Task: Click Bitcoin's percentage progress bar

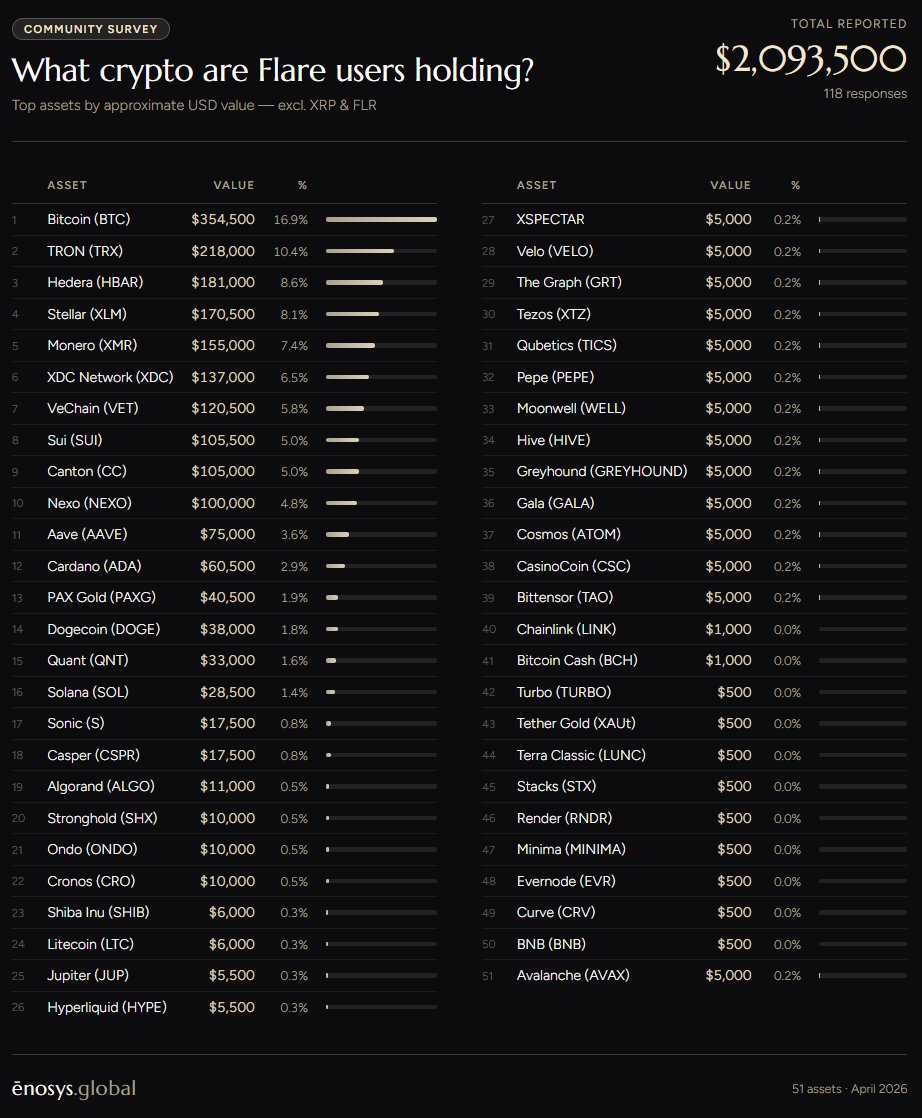Action: point(381,219)
